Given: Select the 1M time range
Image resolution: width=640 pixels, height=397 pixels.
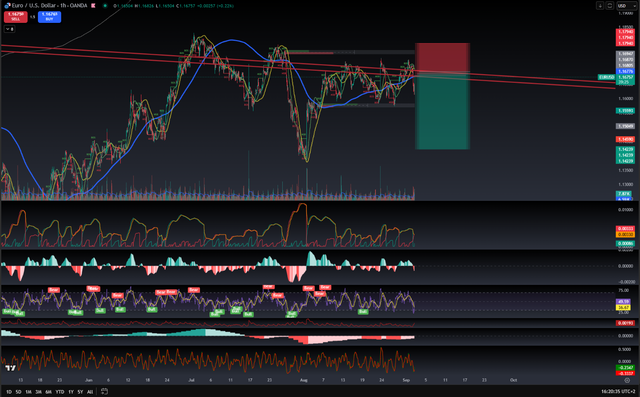Looking at the screenshot, I should (28, 392).
